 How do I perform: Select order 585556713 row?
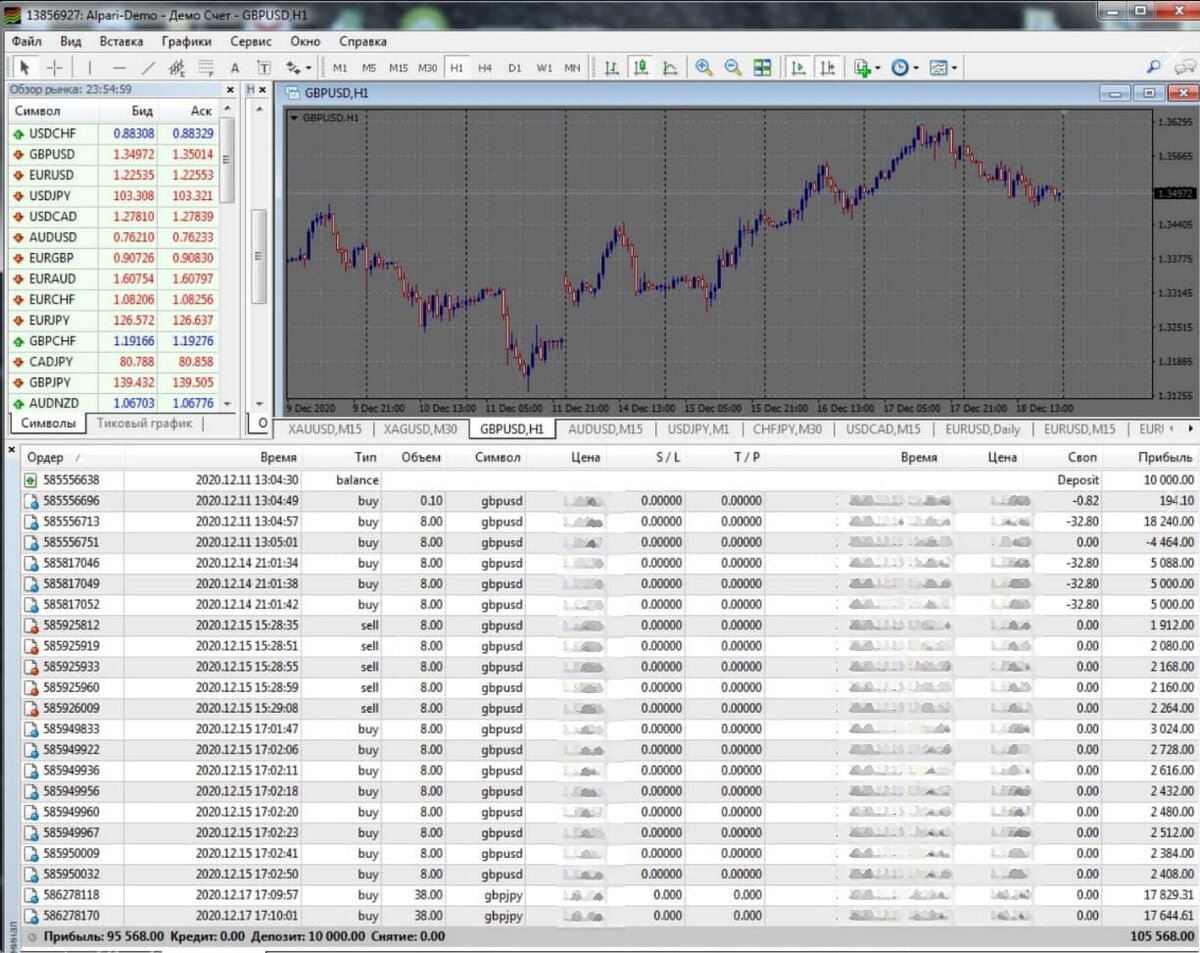pyautogui.click(x=609, y=522)
